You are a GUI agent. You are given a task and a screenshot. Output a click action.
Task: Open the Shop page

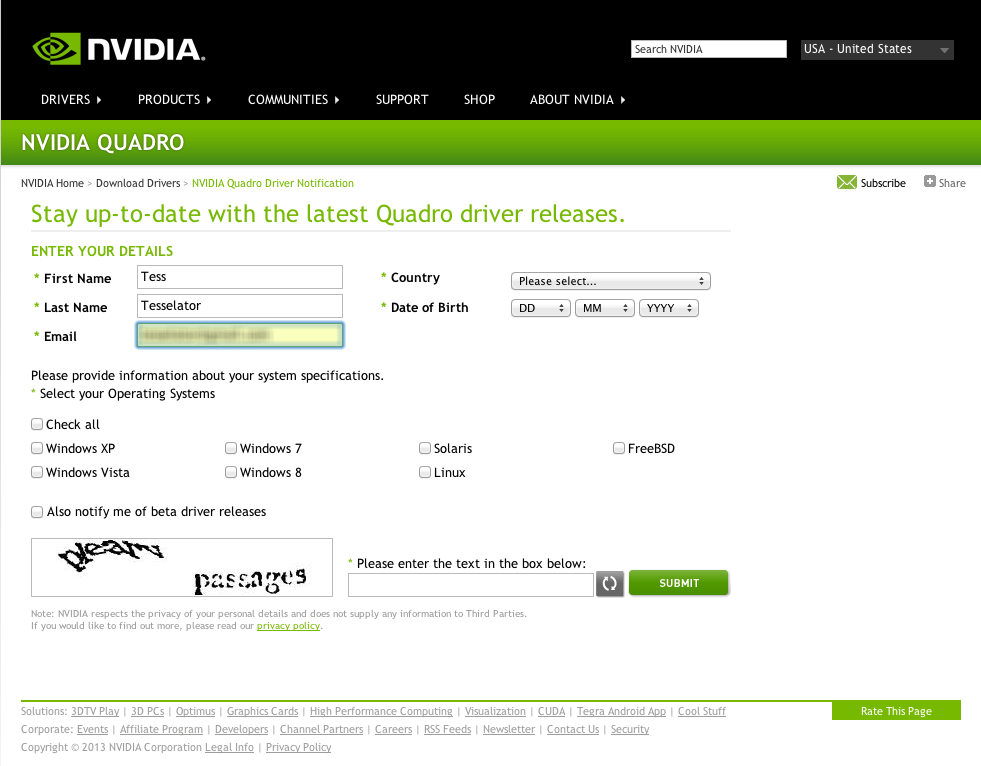[479, 100]
